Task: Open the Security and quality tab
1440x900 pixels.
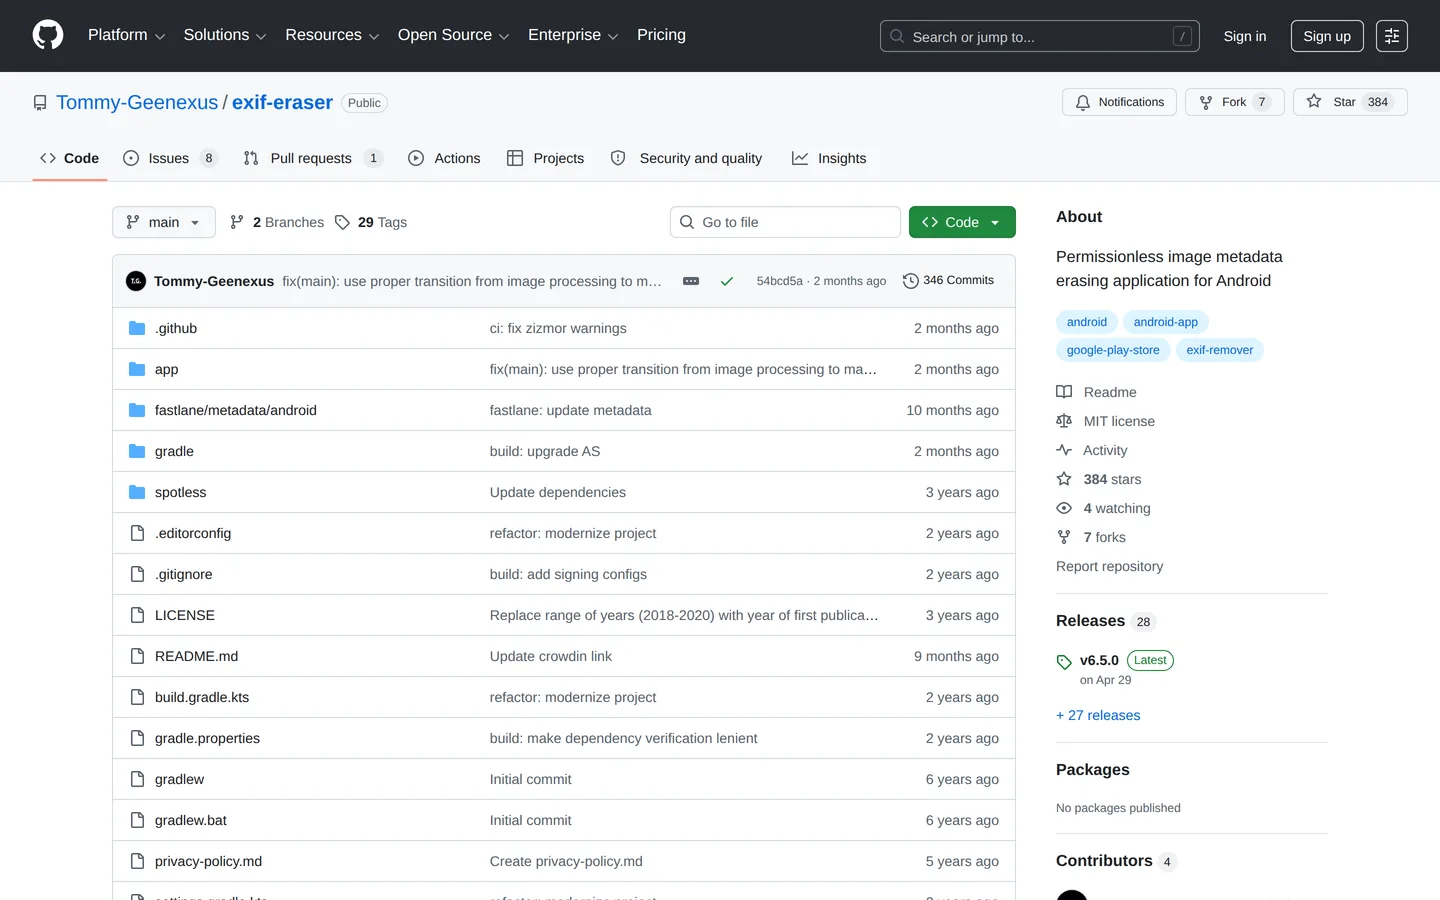Action: point(687,158)
